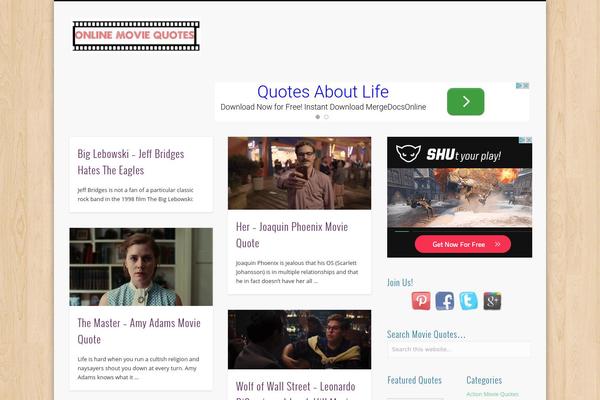Viewport: 600px width, 400px height.
Task: Click the SHUt your play ad game image
Action: tap(459, 198)
